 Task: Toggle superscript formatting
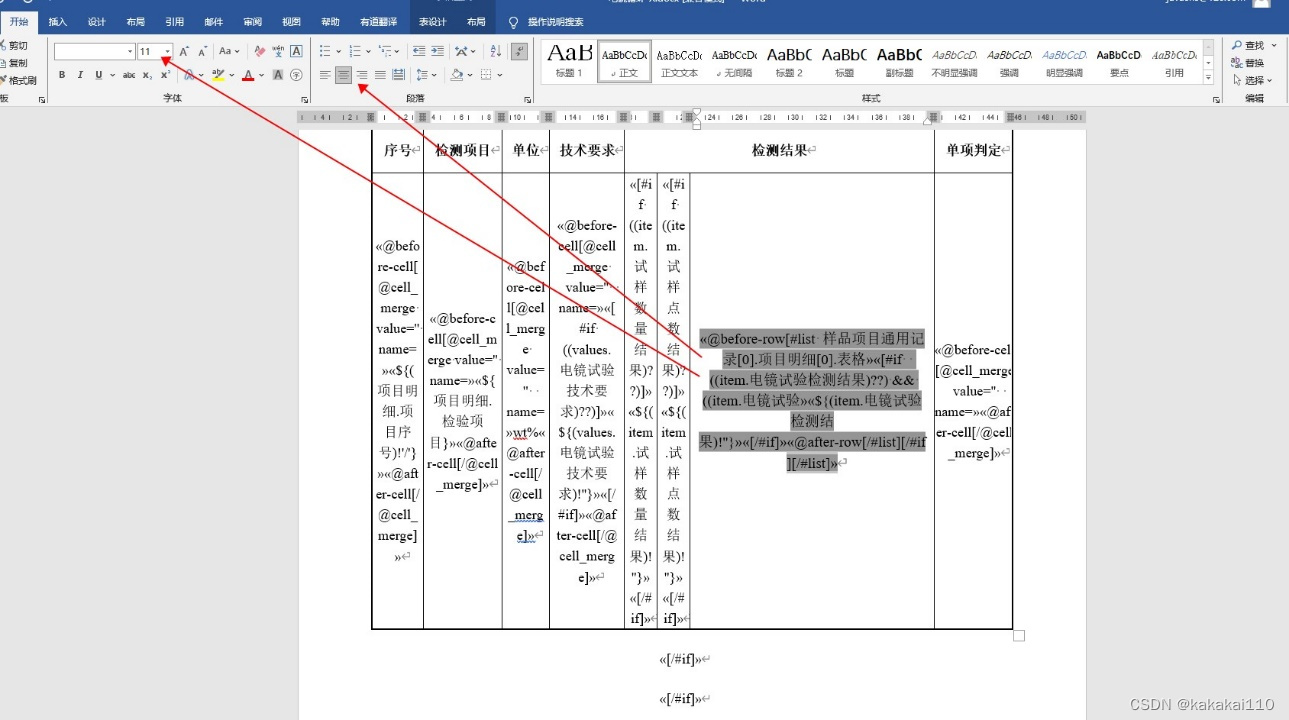165,75
